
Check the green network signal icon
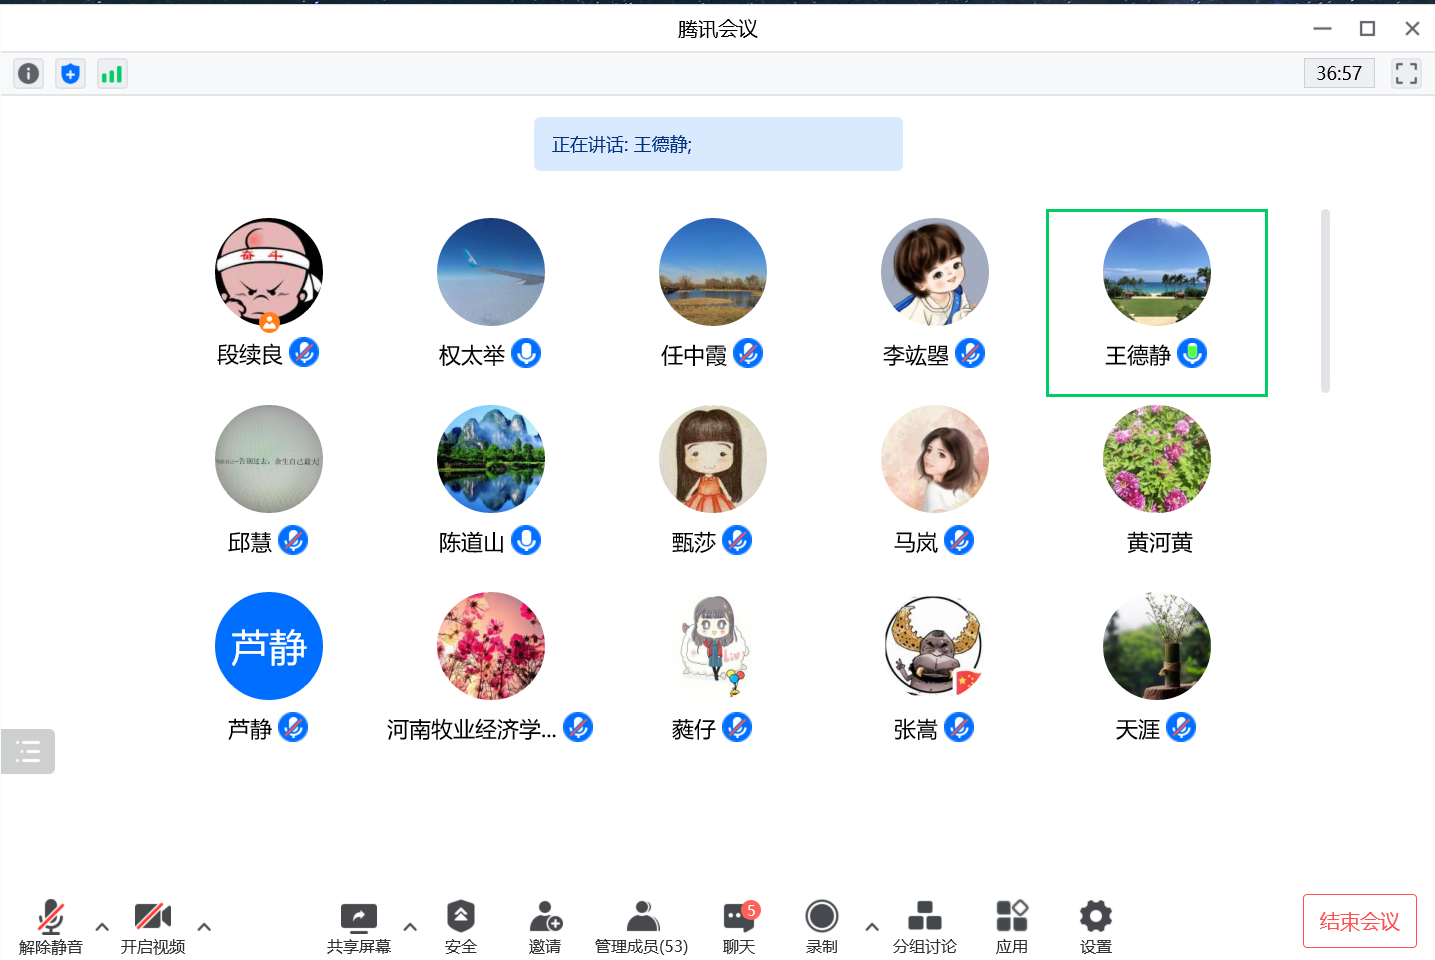(x=112, y=73)
